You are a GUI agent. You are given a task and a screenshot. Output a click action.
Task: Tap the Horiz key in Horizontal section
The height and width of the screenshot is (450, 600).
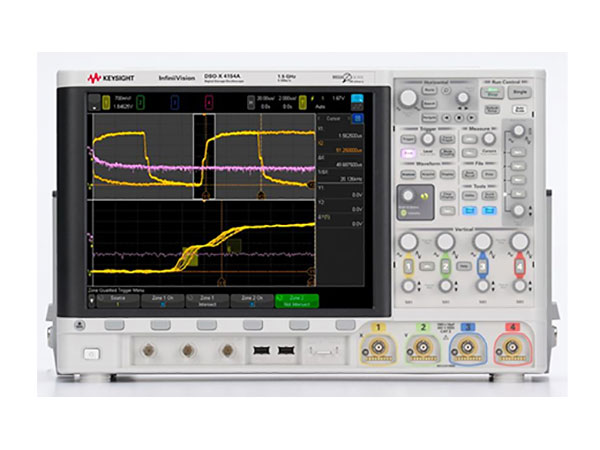click(429, 91)
